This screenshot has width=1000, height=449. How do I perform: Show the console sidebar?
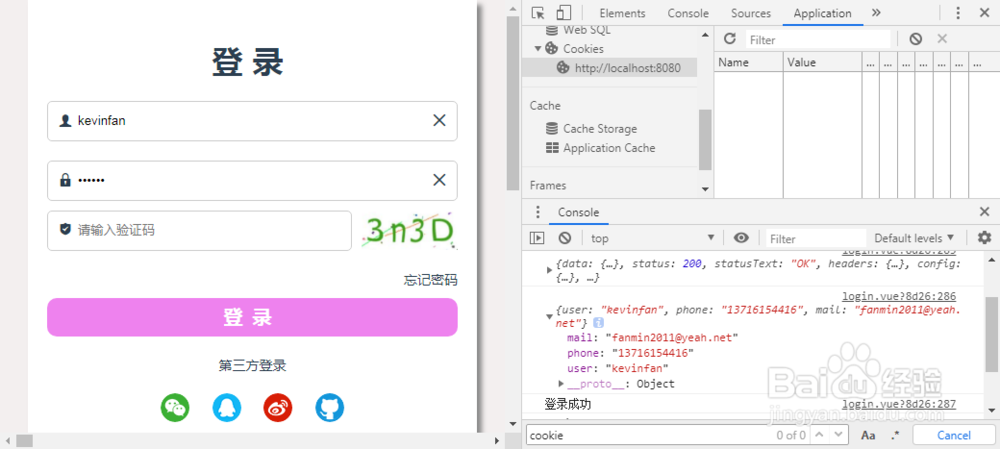click(538, 238)
